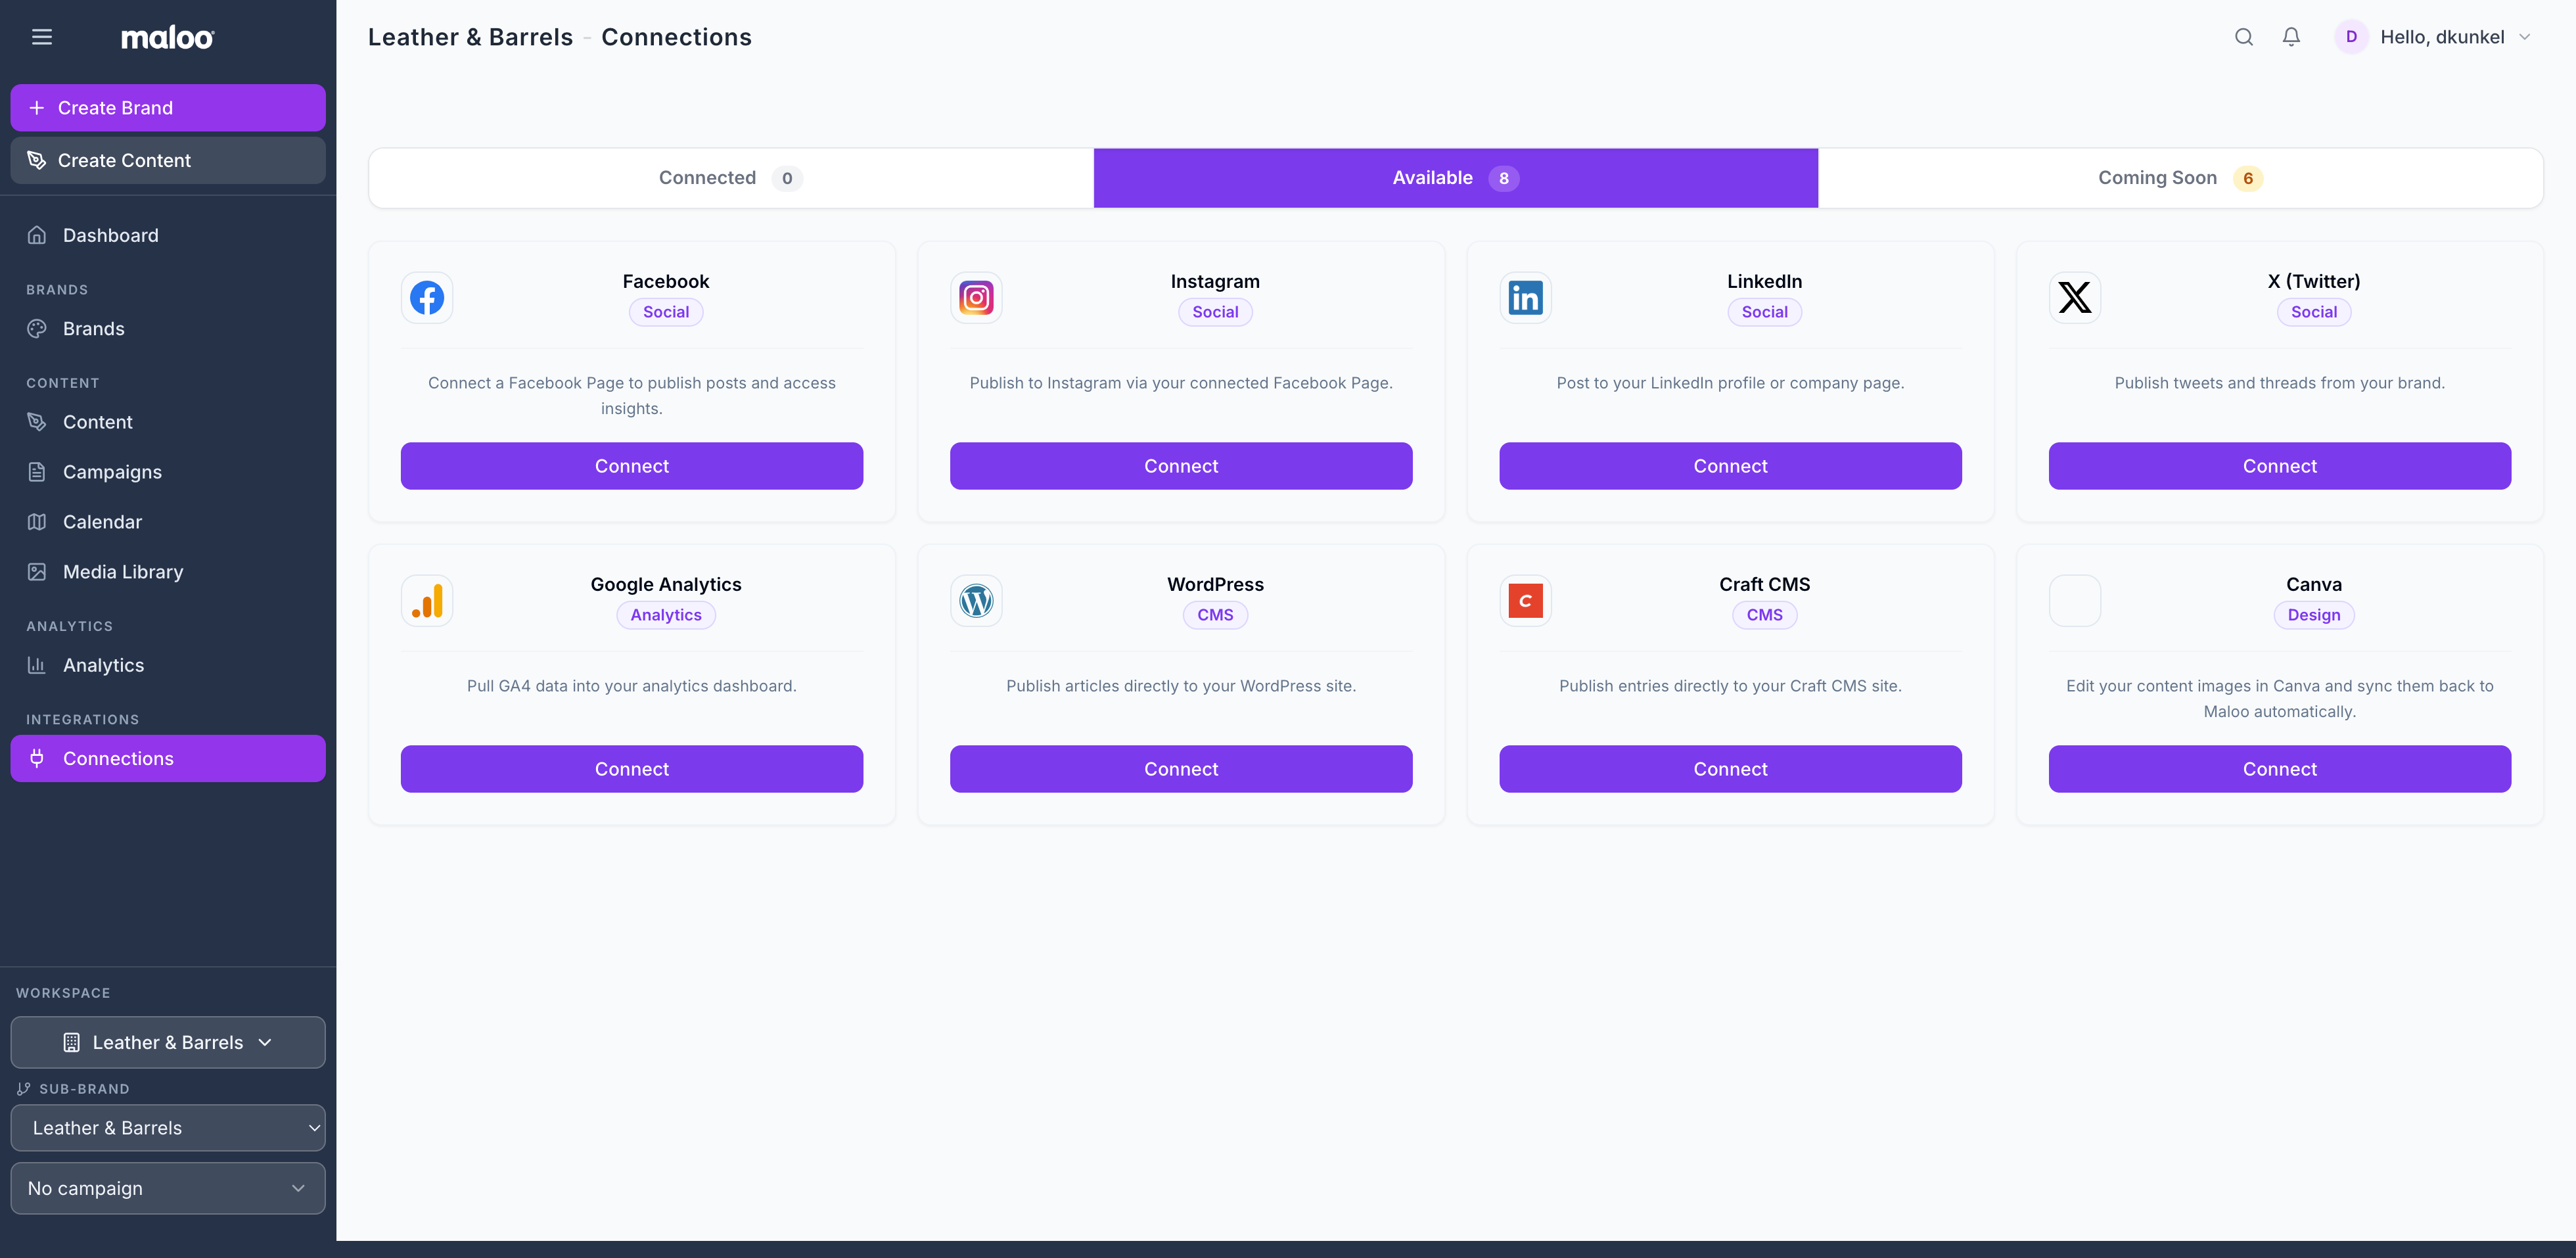Click the Analytics tag on Google Analytics card
The width and height of the screenshot is (2576, 1258).
tap(666, 615)
